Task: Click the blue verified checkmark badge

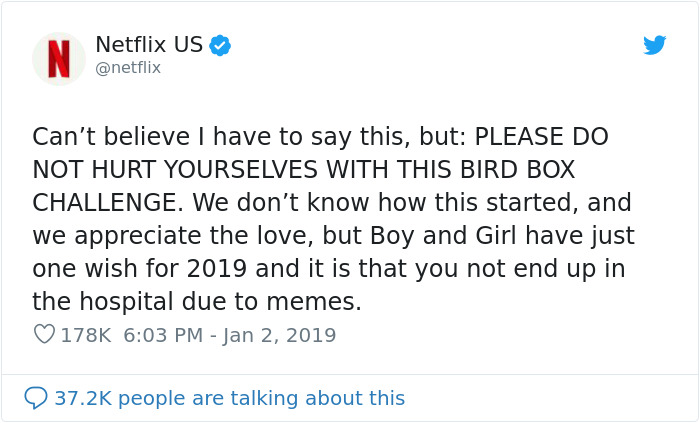Action: point(220,45)
